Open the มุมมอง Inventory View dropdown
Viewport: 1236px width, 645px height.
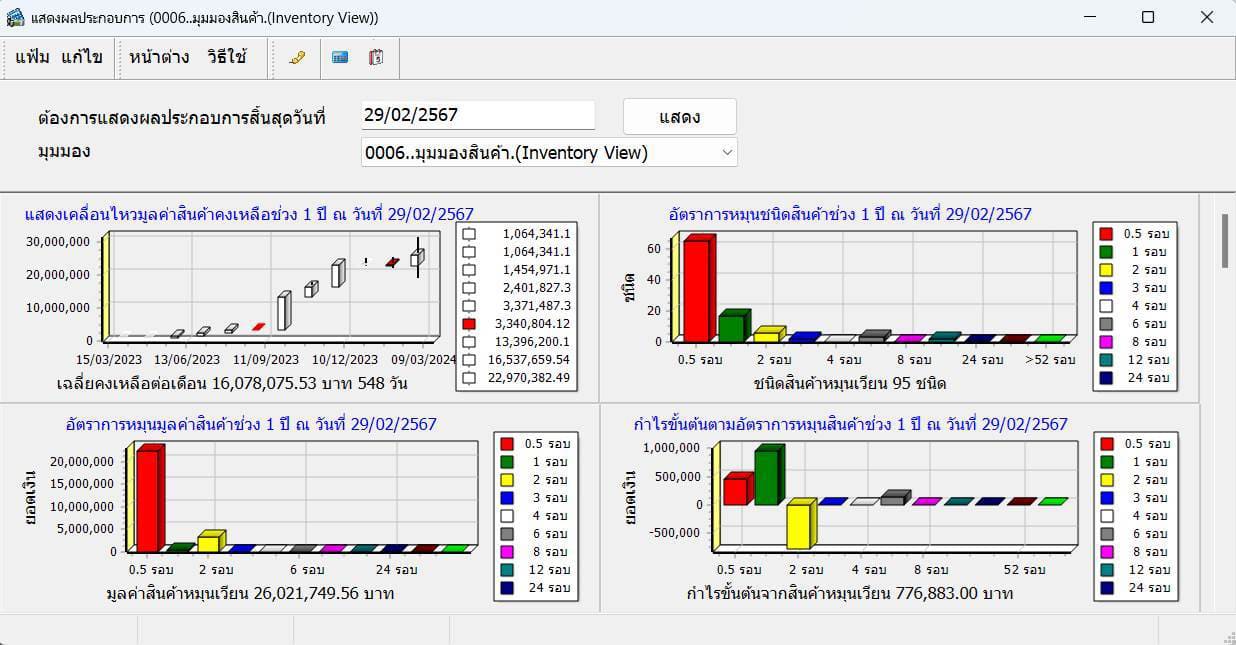coord(729,151)
